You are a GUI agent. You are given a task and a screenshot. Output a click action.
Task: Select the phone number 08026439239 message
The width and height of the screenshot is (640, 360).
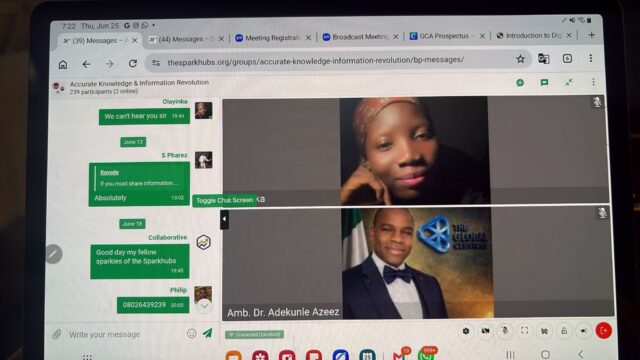click(x=153, y=305)
